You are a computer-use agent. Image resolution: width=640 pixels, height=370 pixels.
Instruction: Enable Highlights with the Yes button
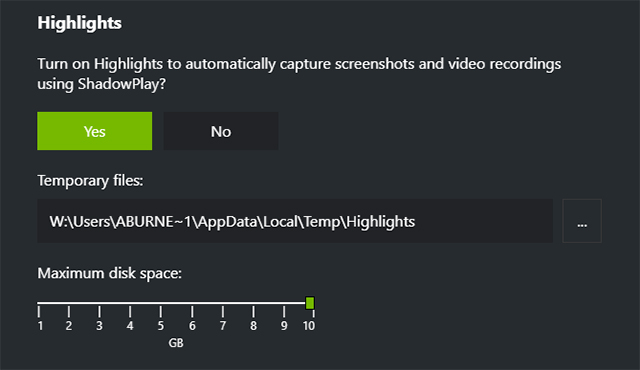coord(94,131)
